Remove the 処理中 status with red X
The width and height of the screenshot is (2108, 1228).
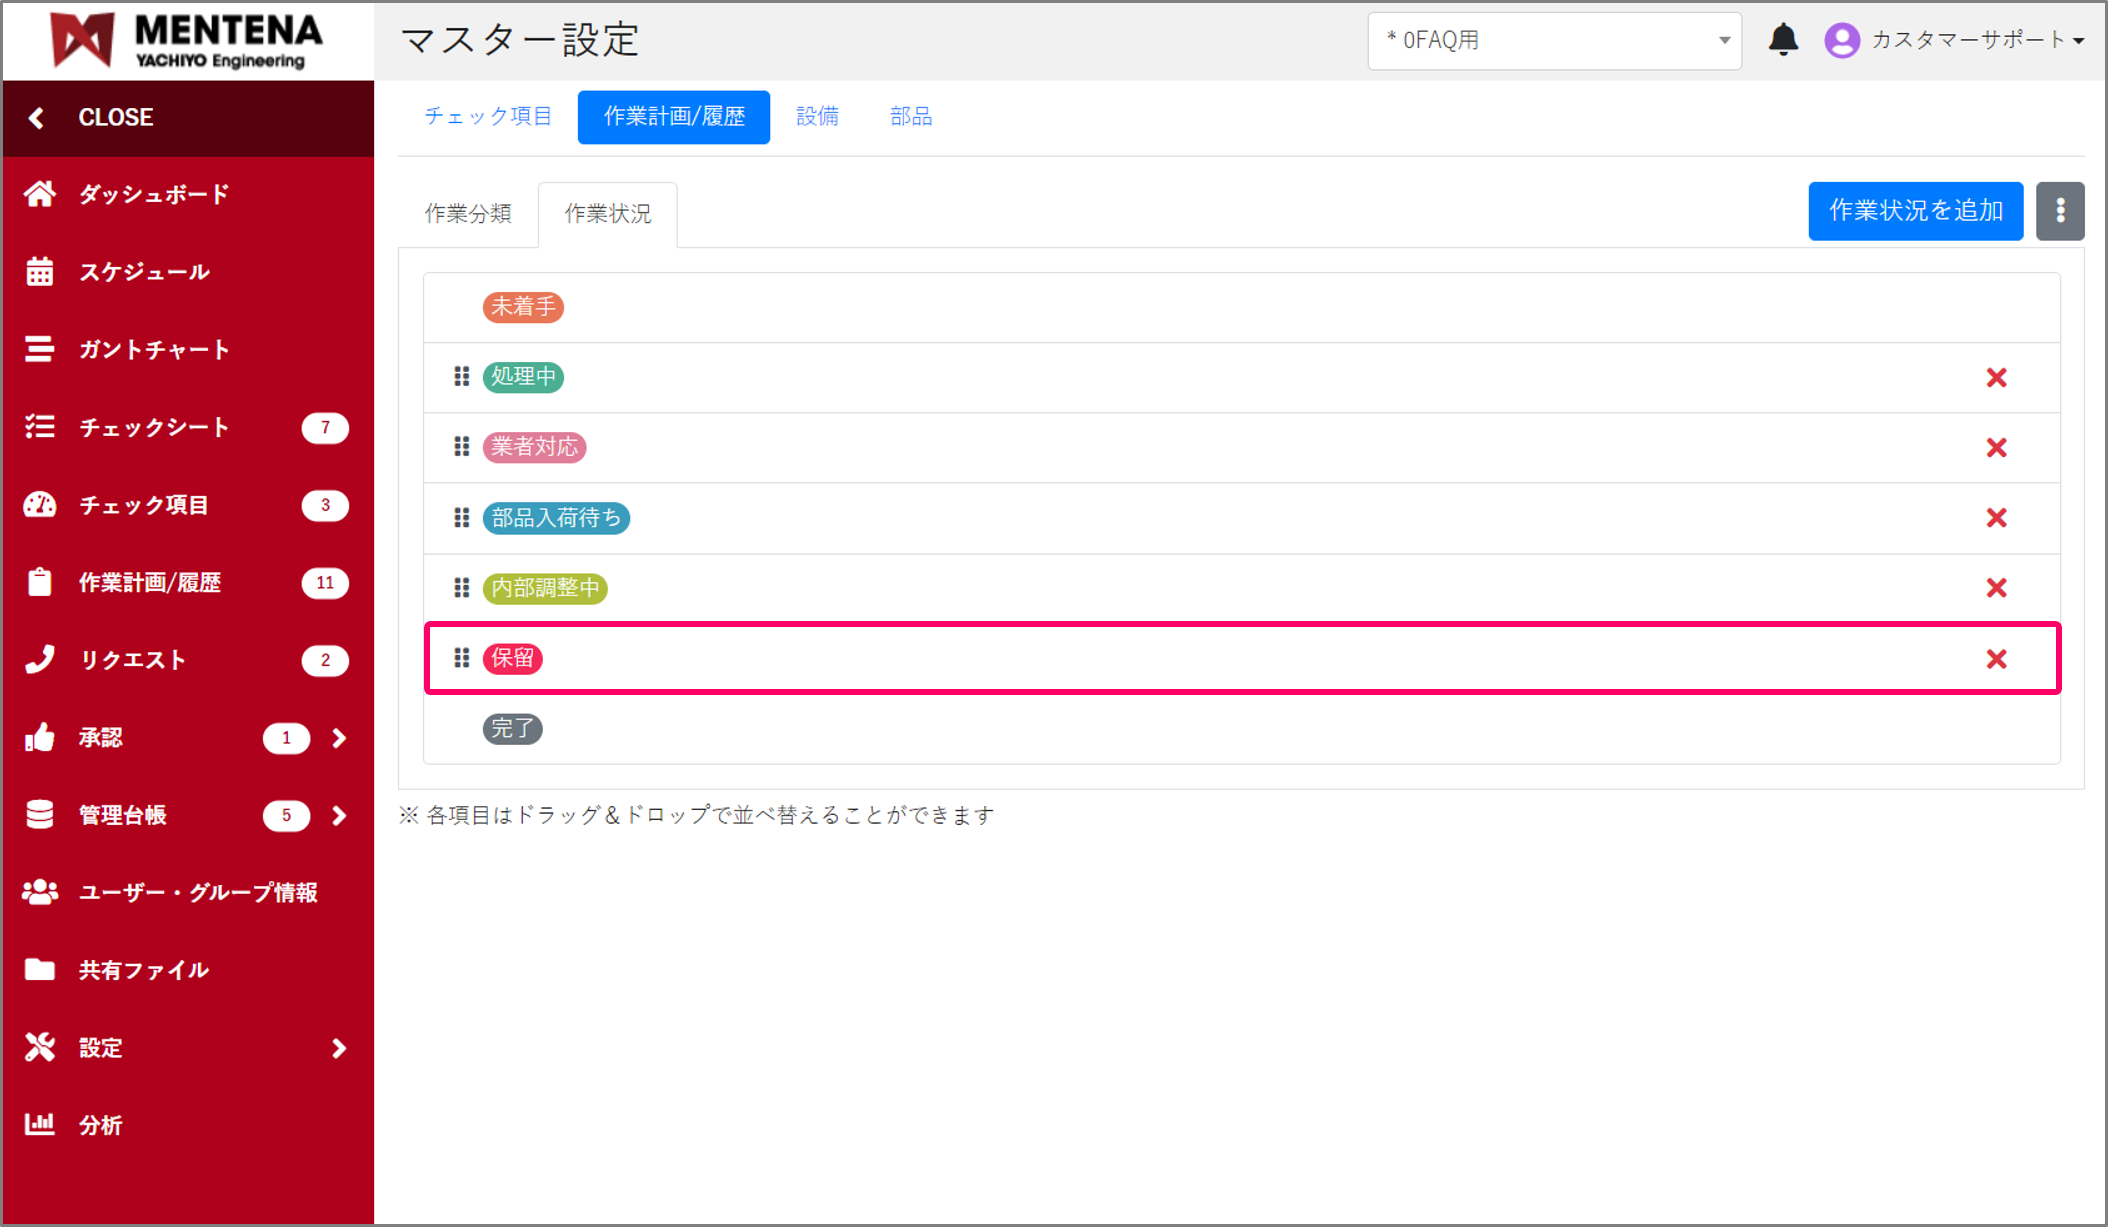click(1996, 378)
